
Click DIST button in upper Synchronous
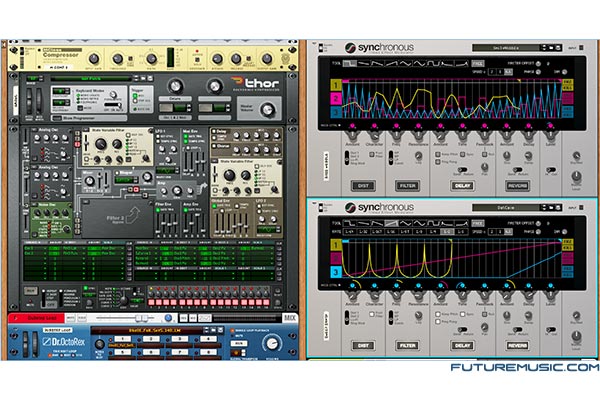(x=363, y=186)
